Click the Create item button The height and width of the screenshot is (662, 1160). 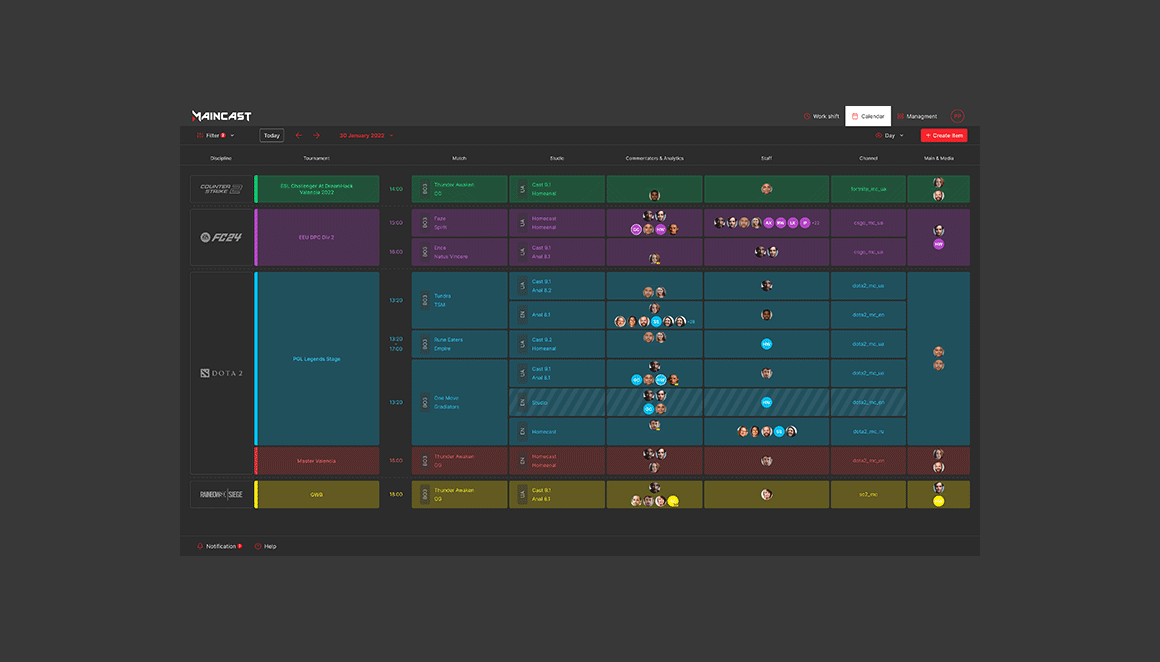[x=943, y=135]
